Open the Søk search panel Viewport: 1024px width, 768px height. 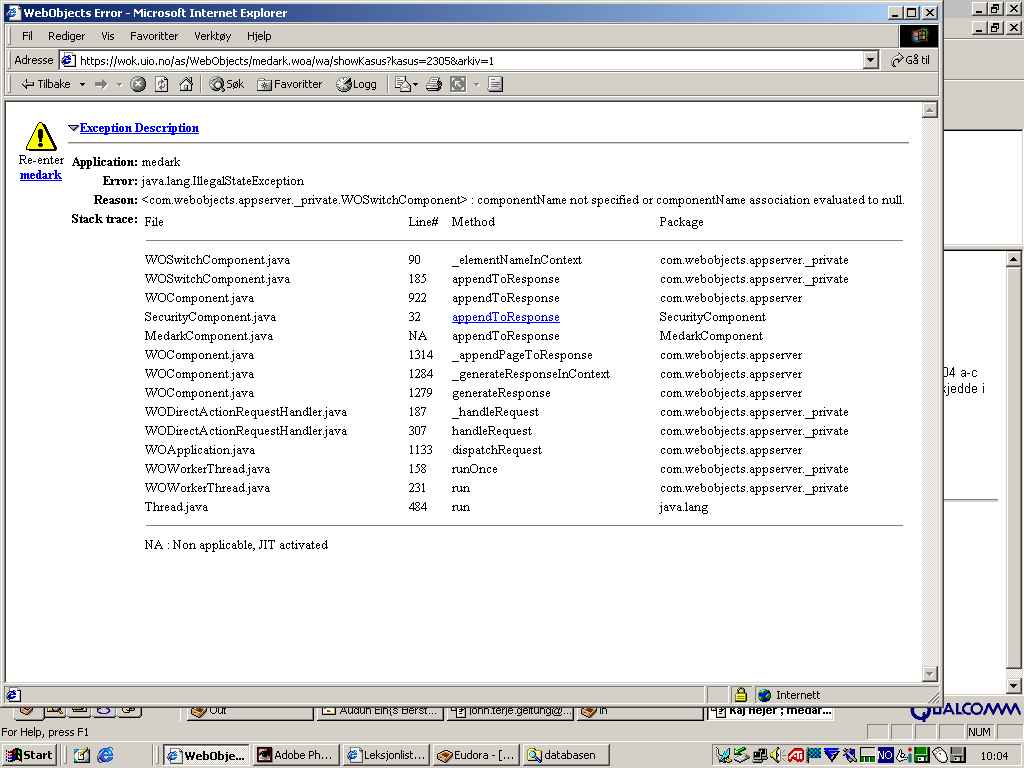point(227,85)
